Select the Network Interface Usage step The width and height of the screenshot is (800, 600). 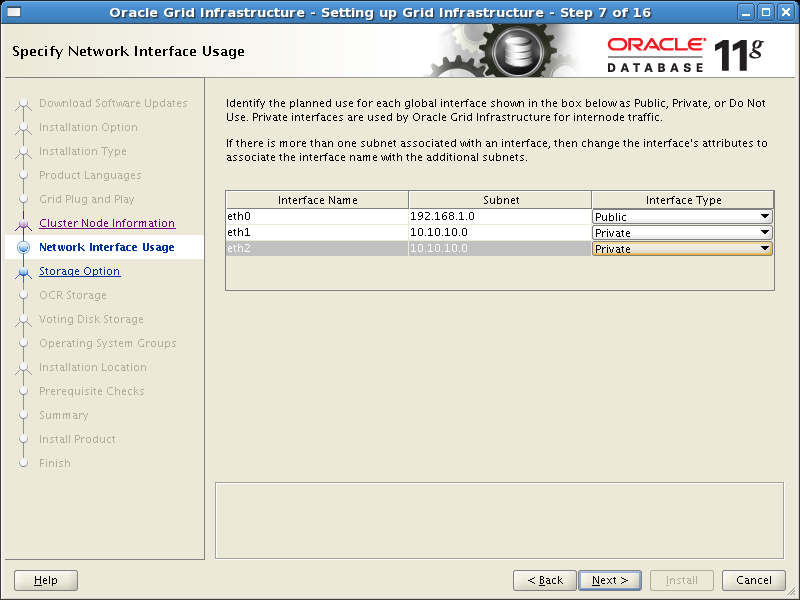(x=107, y=247)
